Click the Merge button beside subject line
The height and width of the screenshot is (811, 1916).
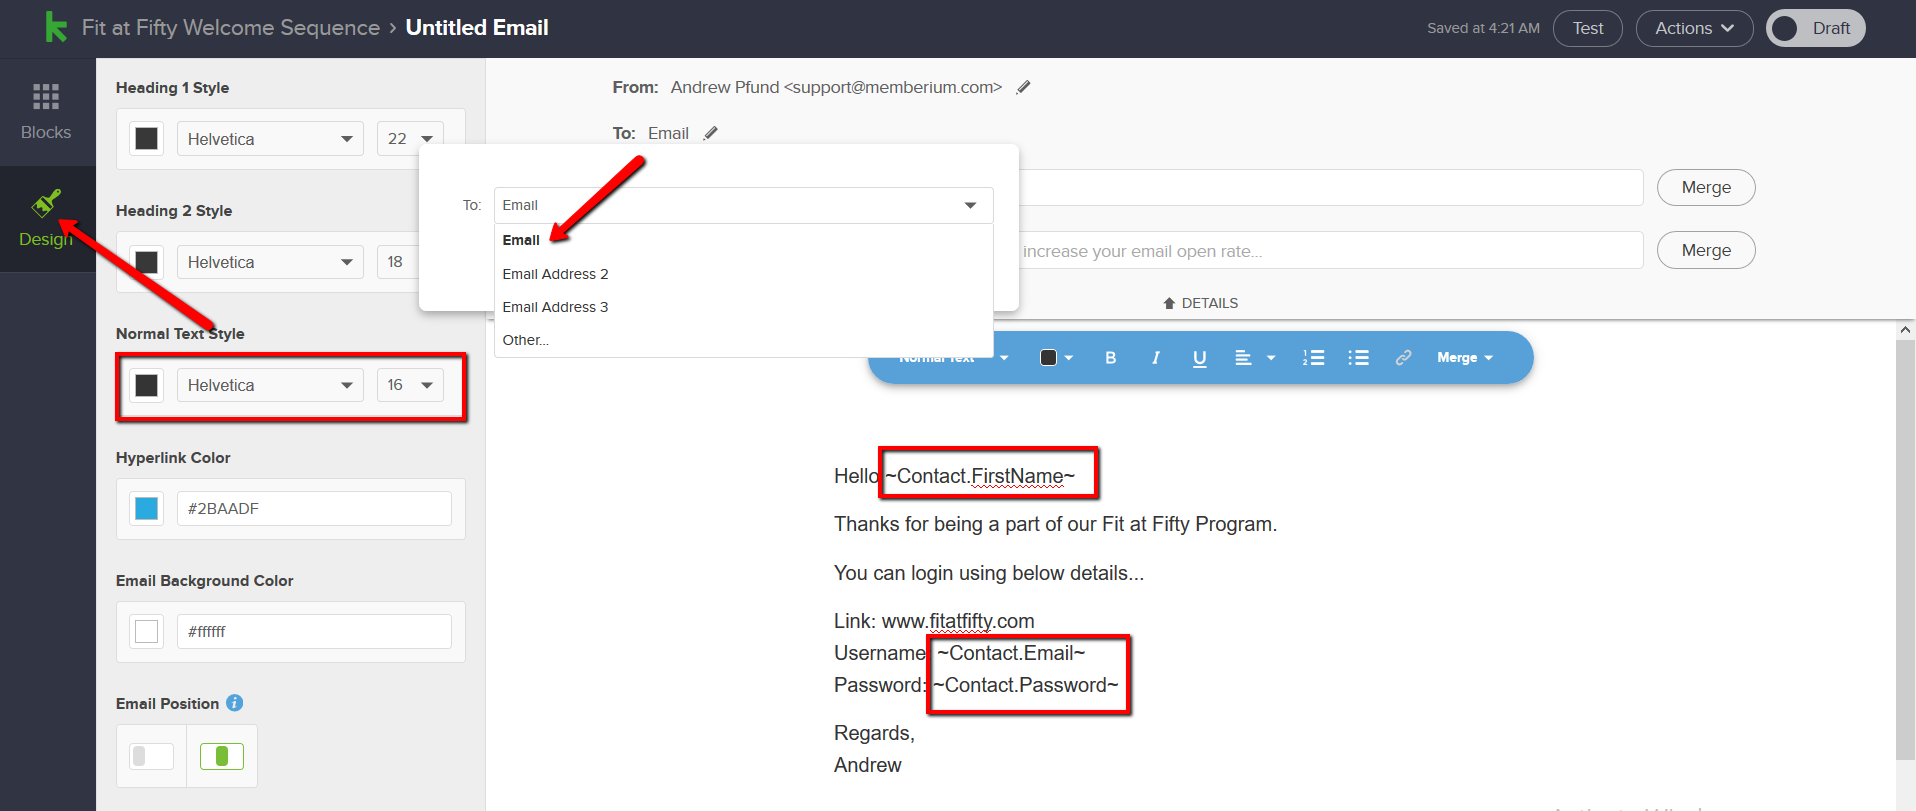(x=1706, y=187)
